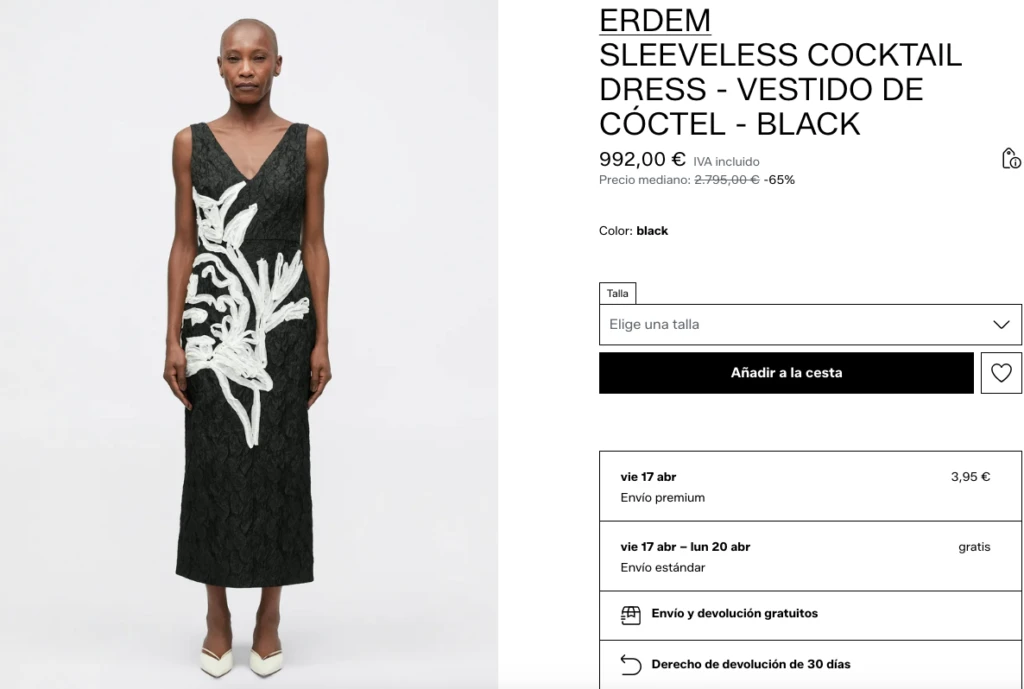Click the -65% discount label
Viewport: 1024px width, 689px height.
[779, 180]
